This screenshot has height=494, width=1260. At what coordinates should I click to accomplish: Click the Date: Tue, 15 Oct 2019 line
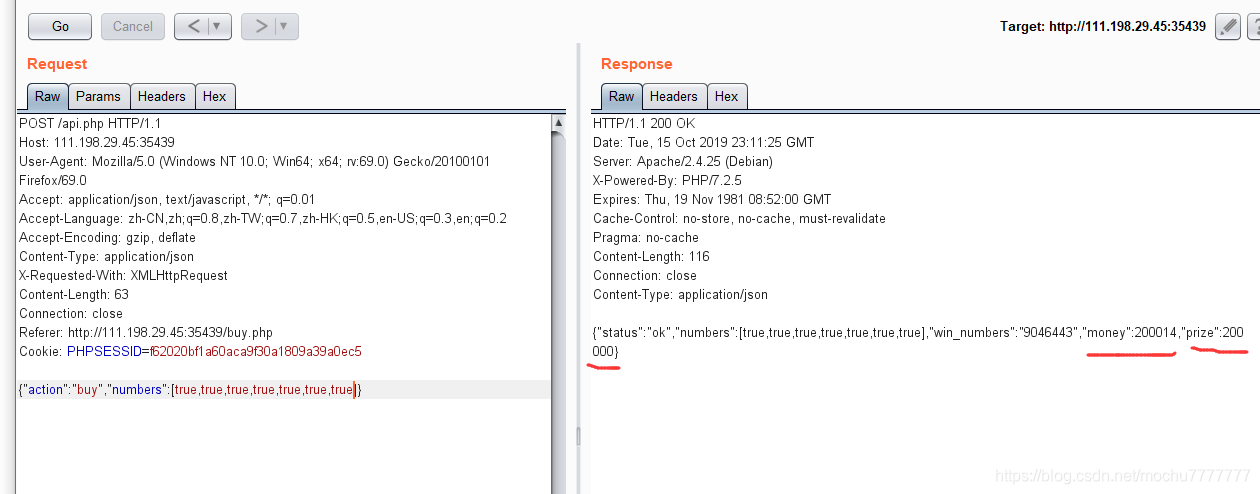pyautogui.click(x=704, y=142)
